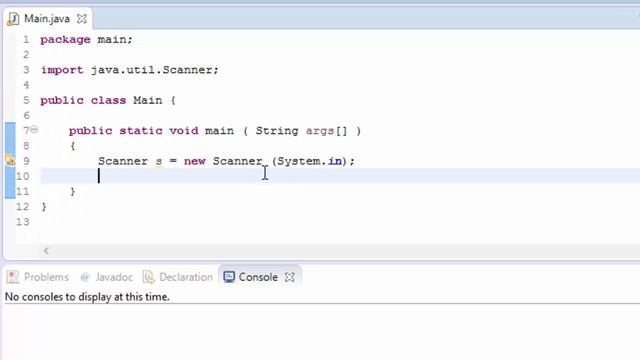Click 'No consoles to display at this time.' message

(x=87, y=297)
